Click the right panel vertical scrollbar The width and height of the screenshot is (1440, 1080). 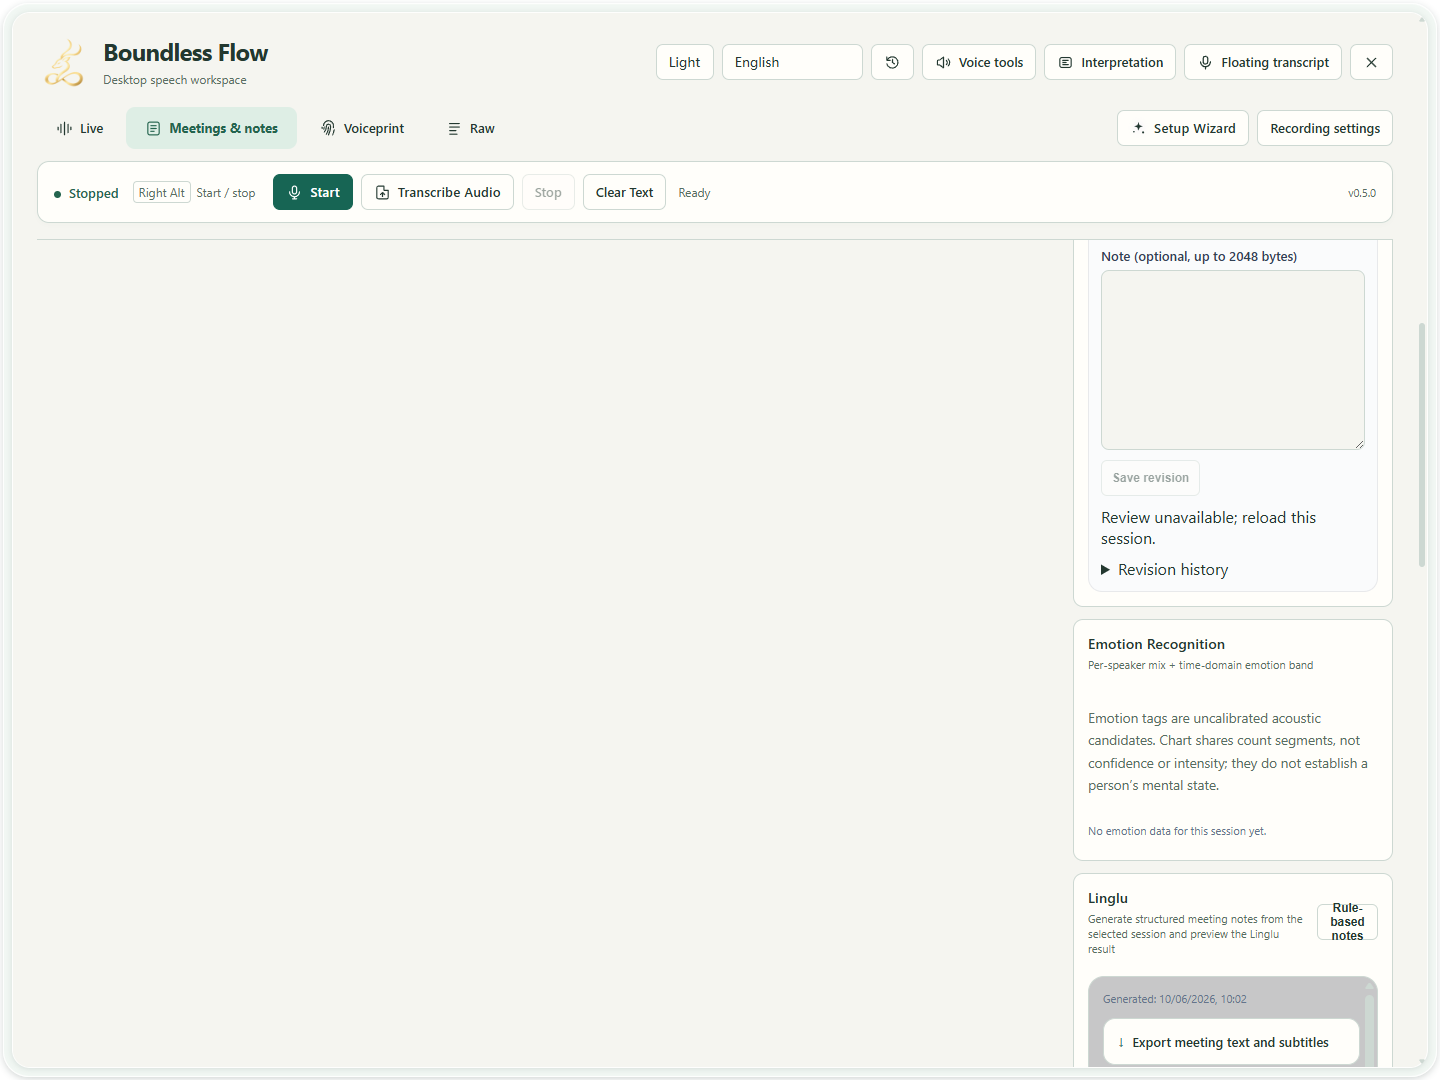tap(1422, 445)
